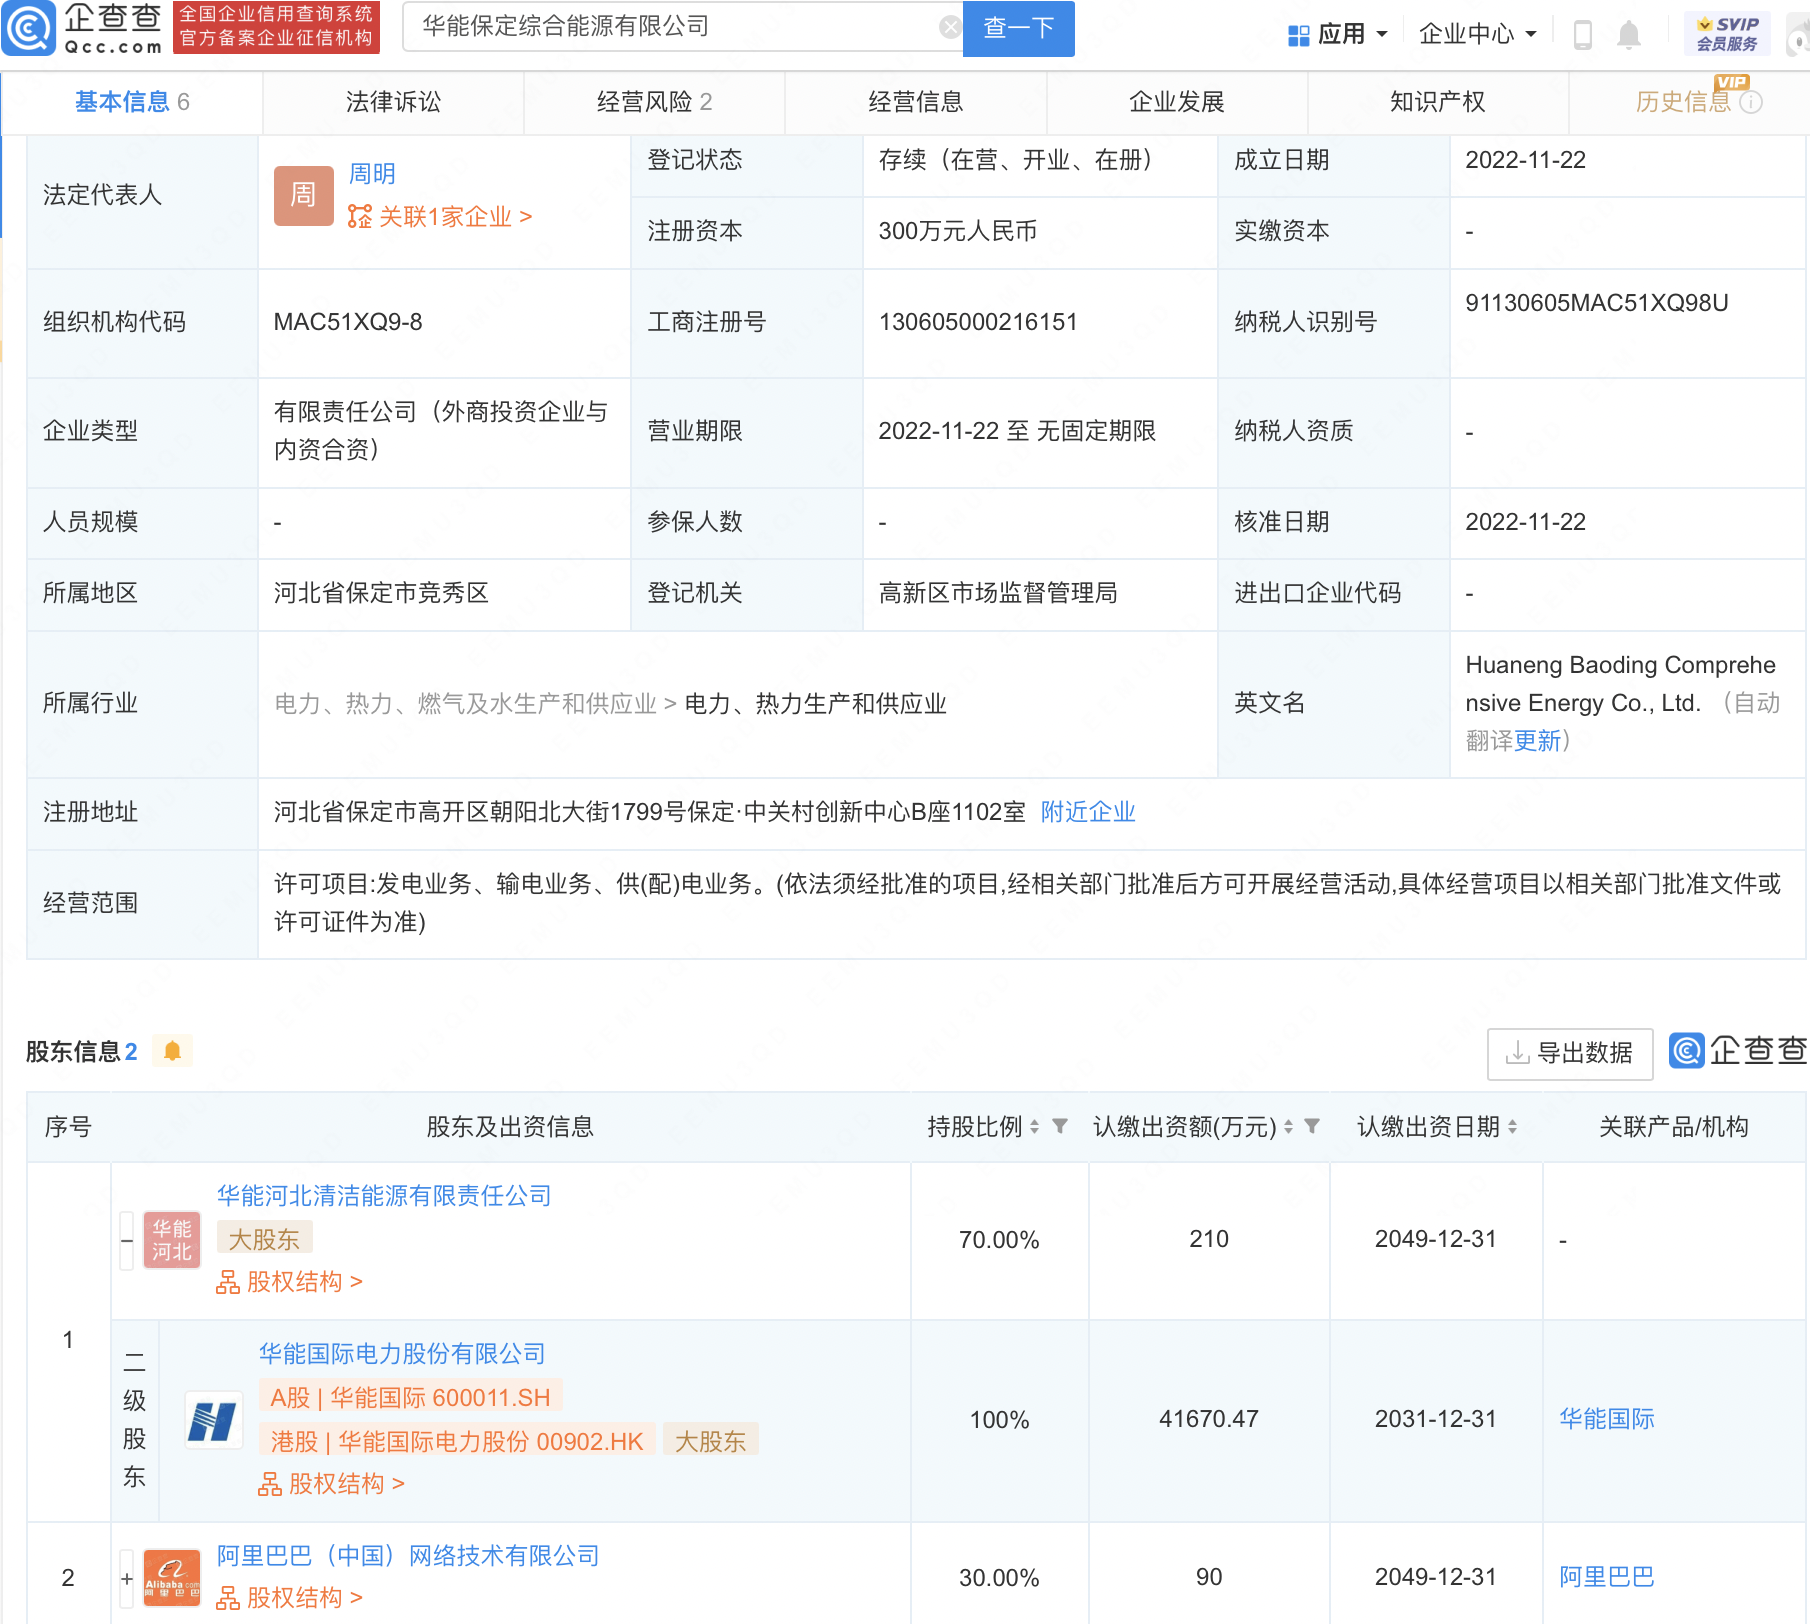
Task: Click the organization code MAC51XQ9-8
Action: point(348,322)
